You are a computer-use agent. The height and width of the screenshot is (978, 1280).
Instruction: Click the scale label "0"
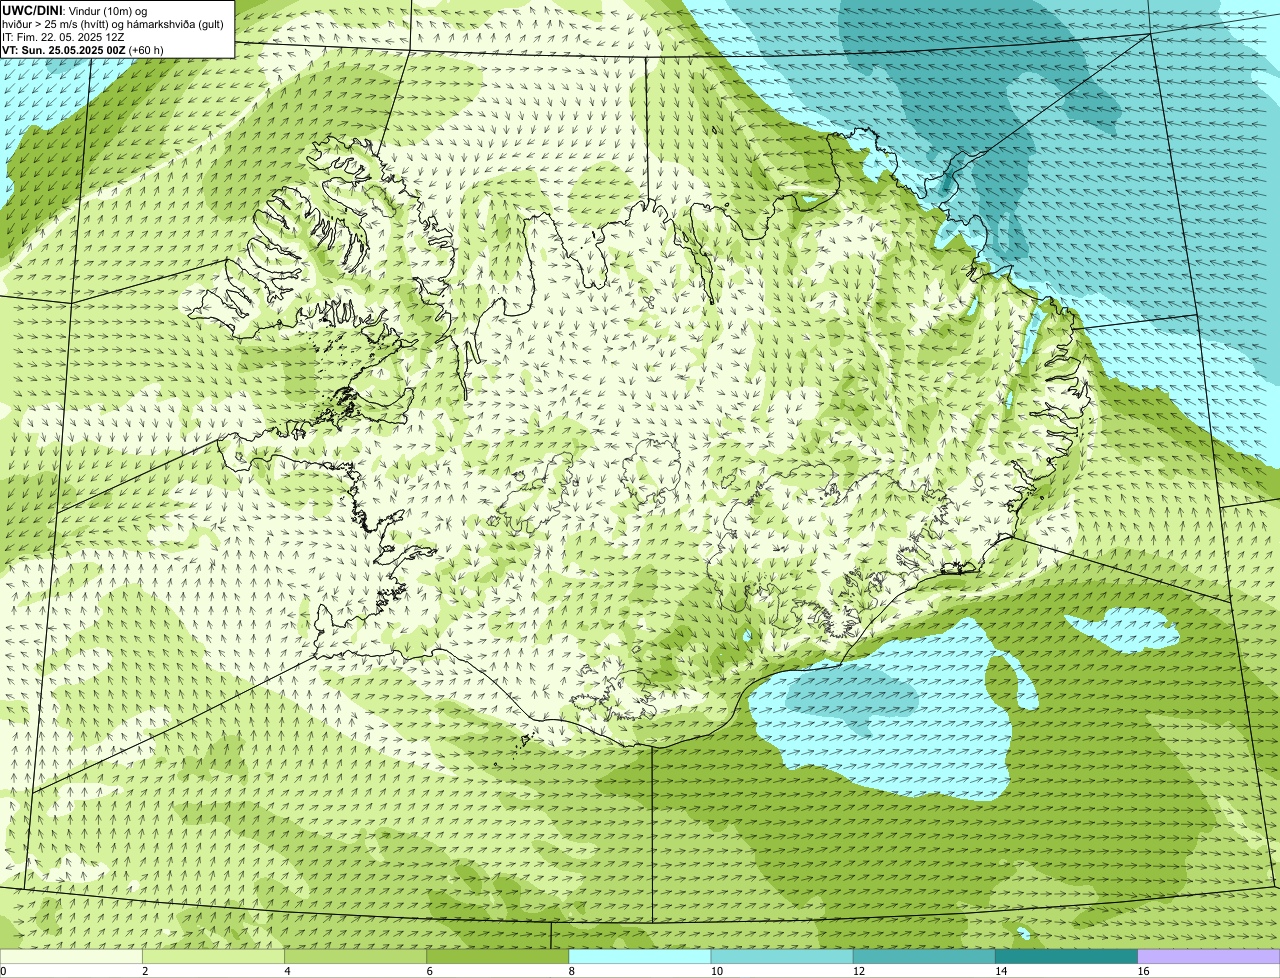[3, 971]
